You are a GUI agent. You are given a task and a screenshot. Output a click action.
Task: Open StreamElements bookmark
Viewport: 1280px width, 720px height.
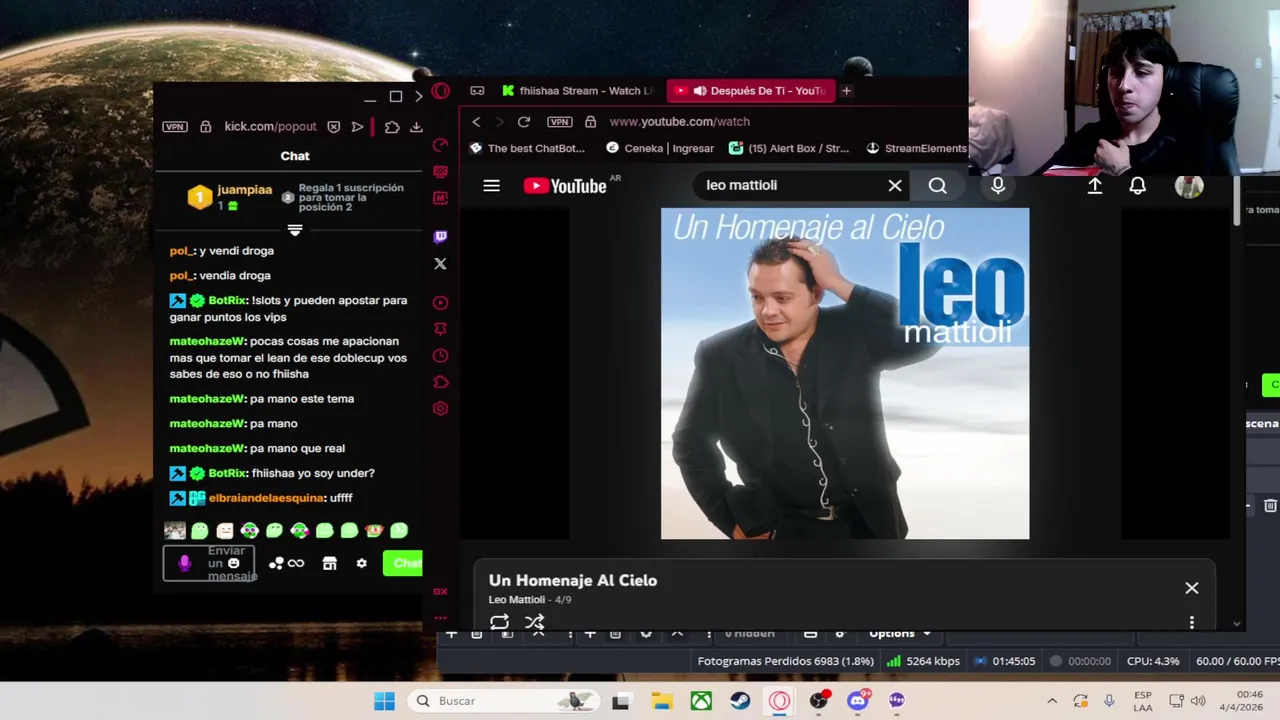pyautogui.click(x=916, y=148)
